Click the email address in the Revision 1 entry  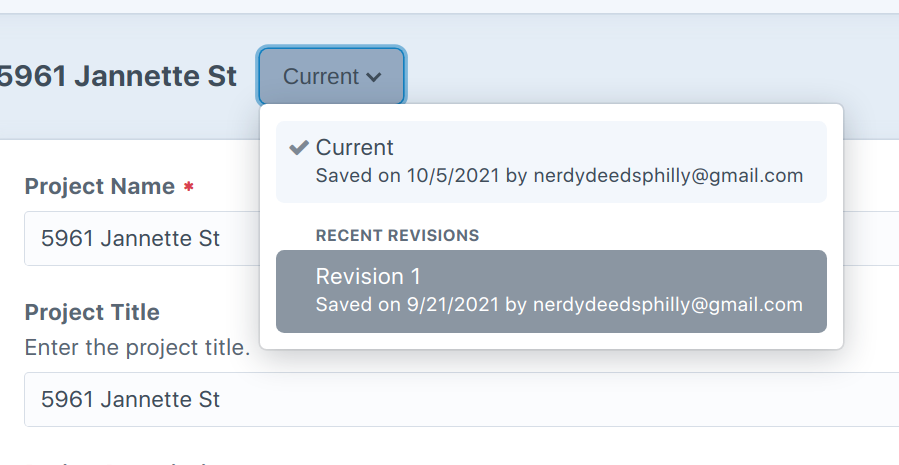(667, 304)
